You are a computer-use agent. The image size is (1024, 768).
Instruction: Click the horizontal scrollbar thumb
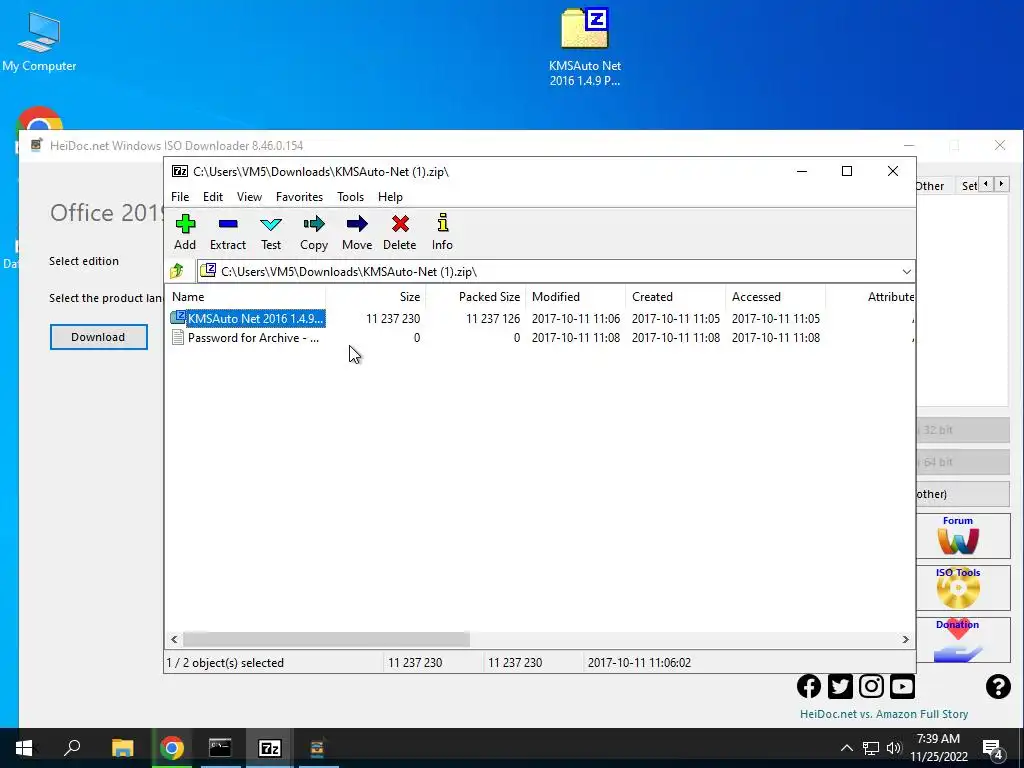[x=326, y=639]
